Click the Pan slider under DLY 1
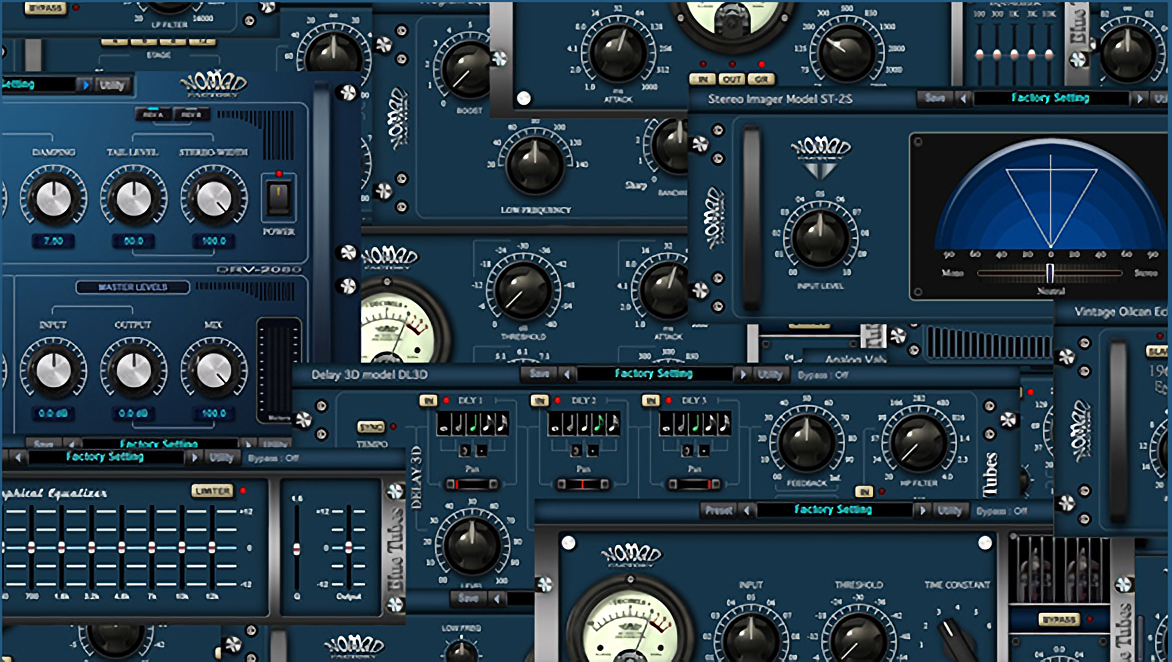The height and width of the screenshot is (662, 1172). coord(472,484)
